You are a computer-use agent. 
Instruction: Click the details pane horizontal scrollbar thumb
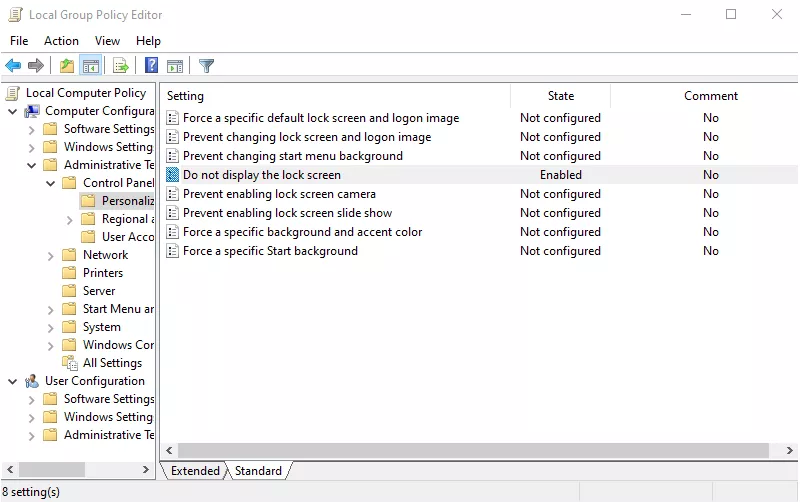point(473,450)
